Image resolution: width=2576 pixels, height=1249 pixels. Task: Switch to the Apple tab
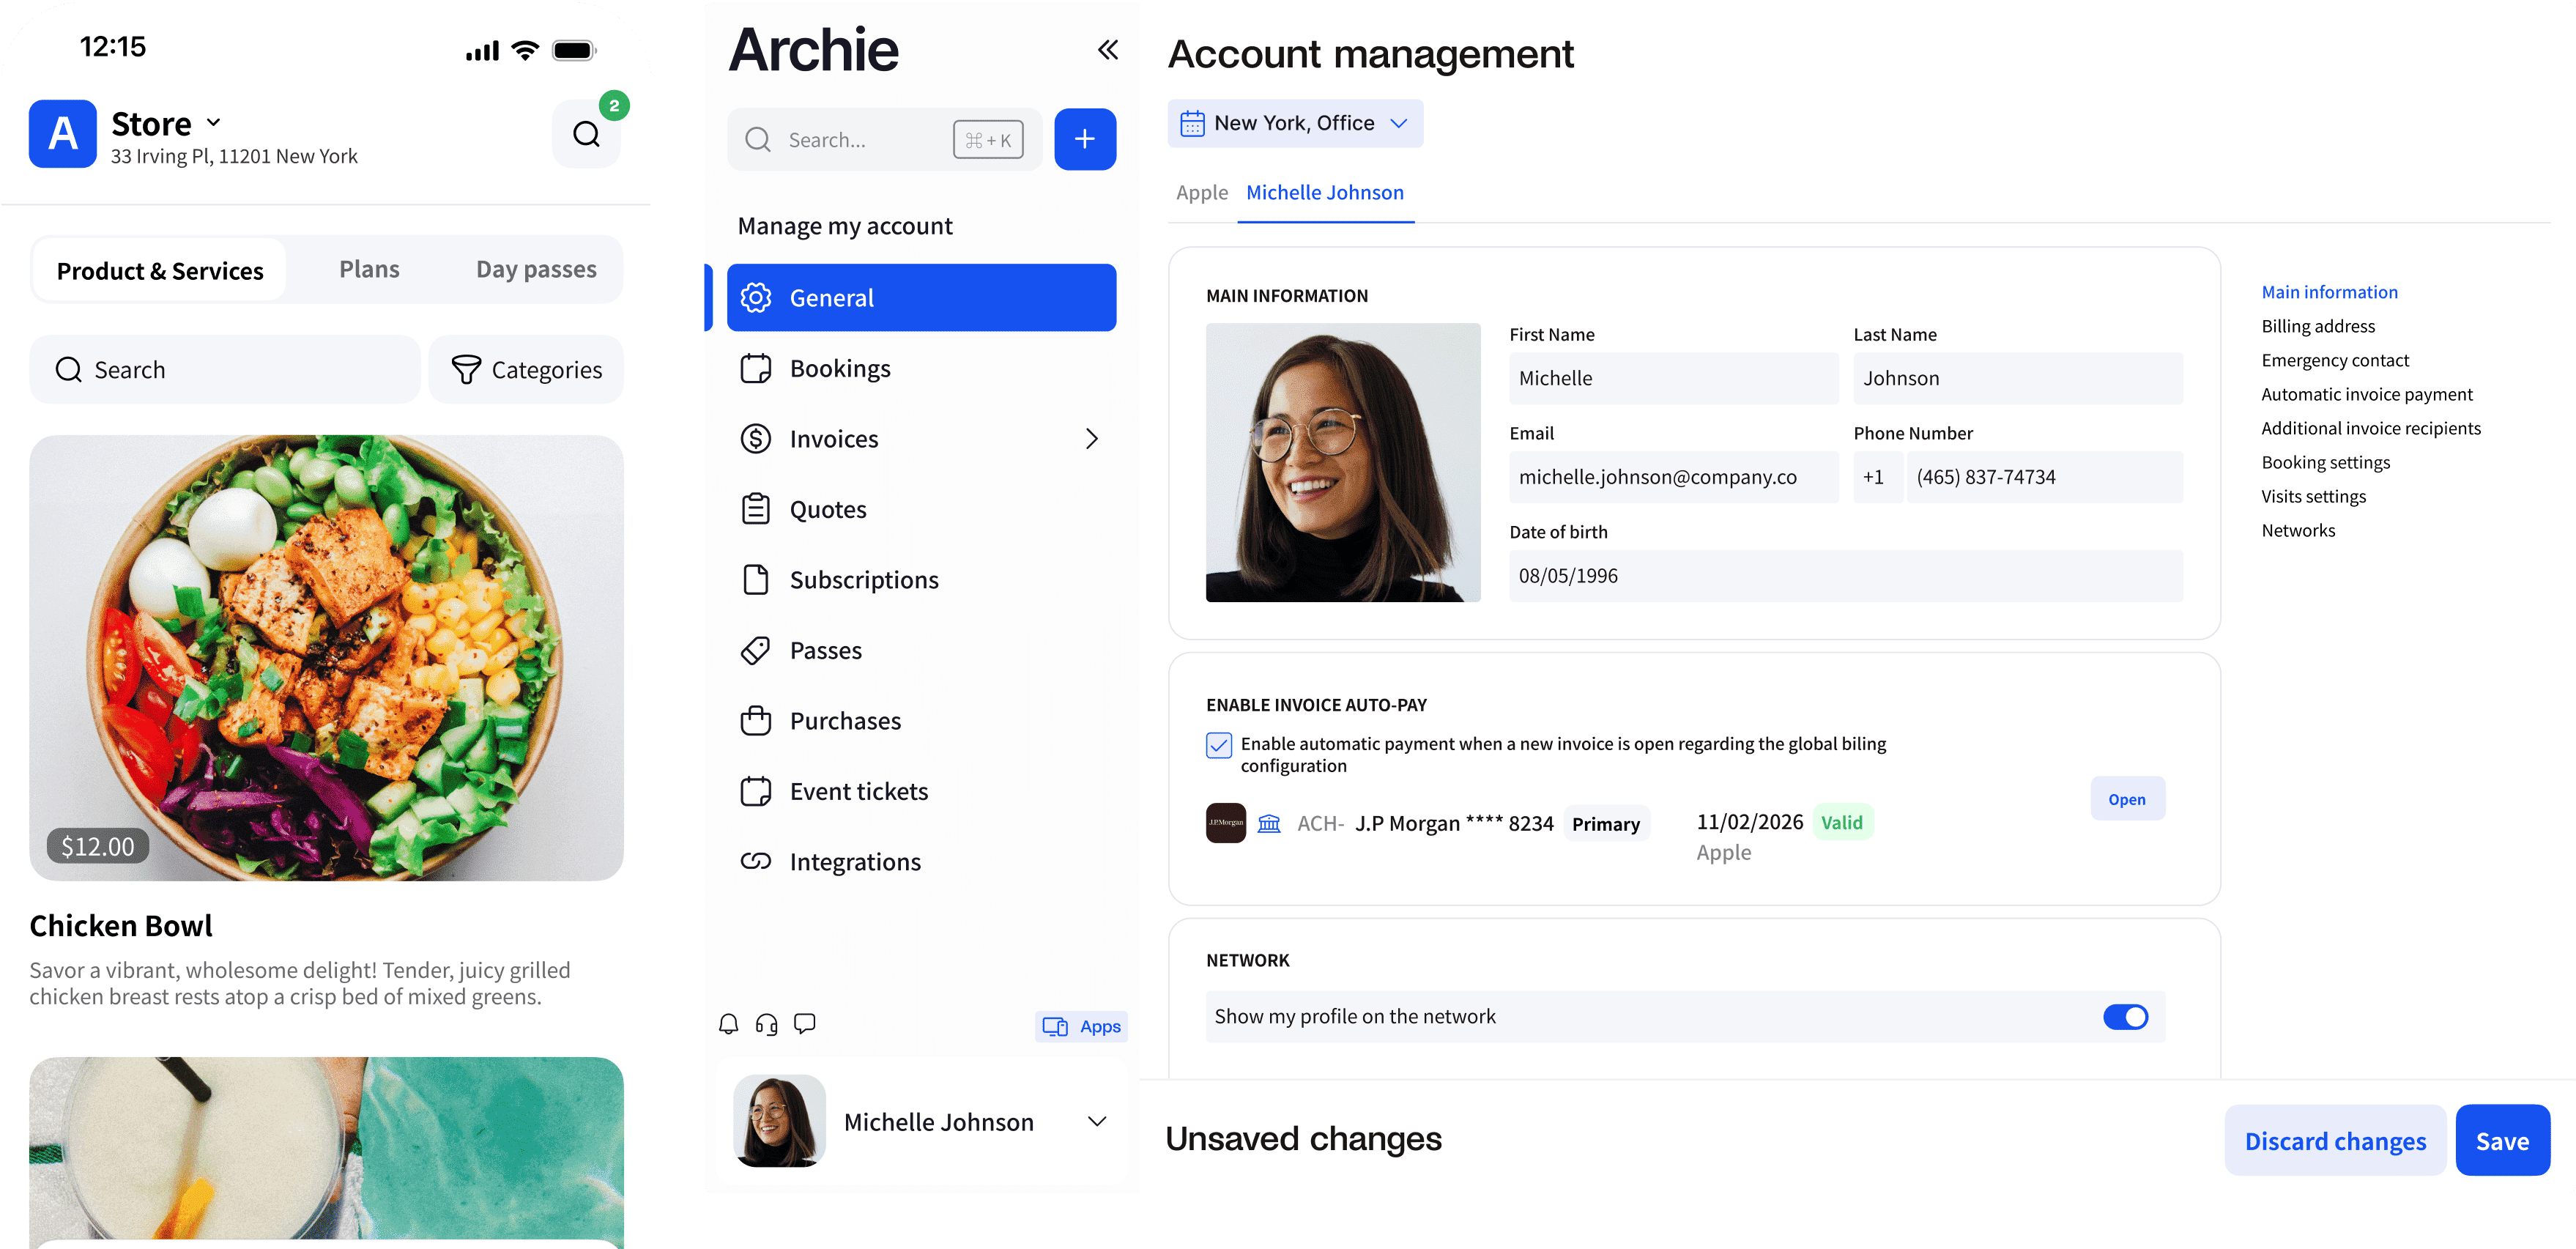(1201, 192)
